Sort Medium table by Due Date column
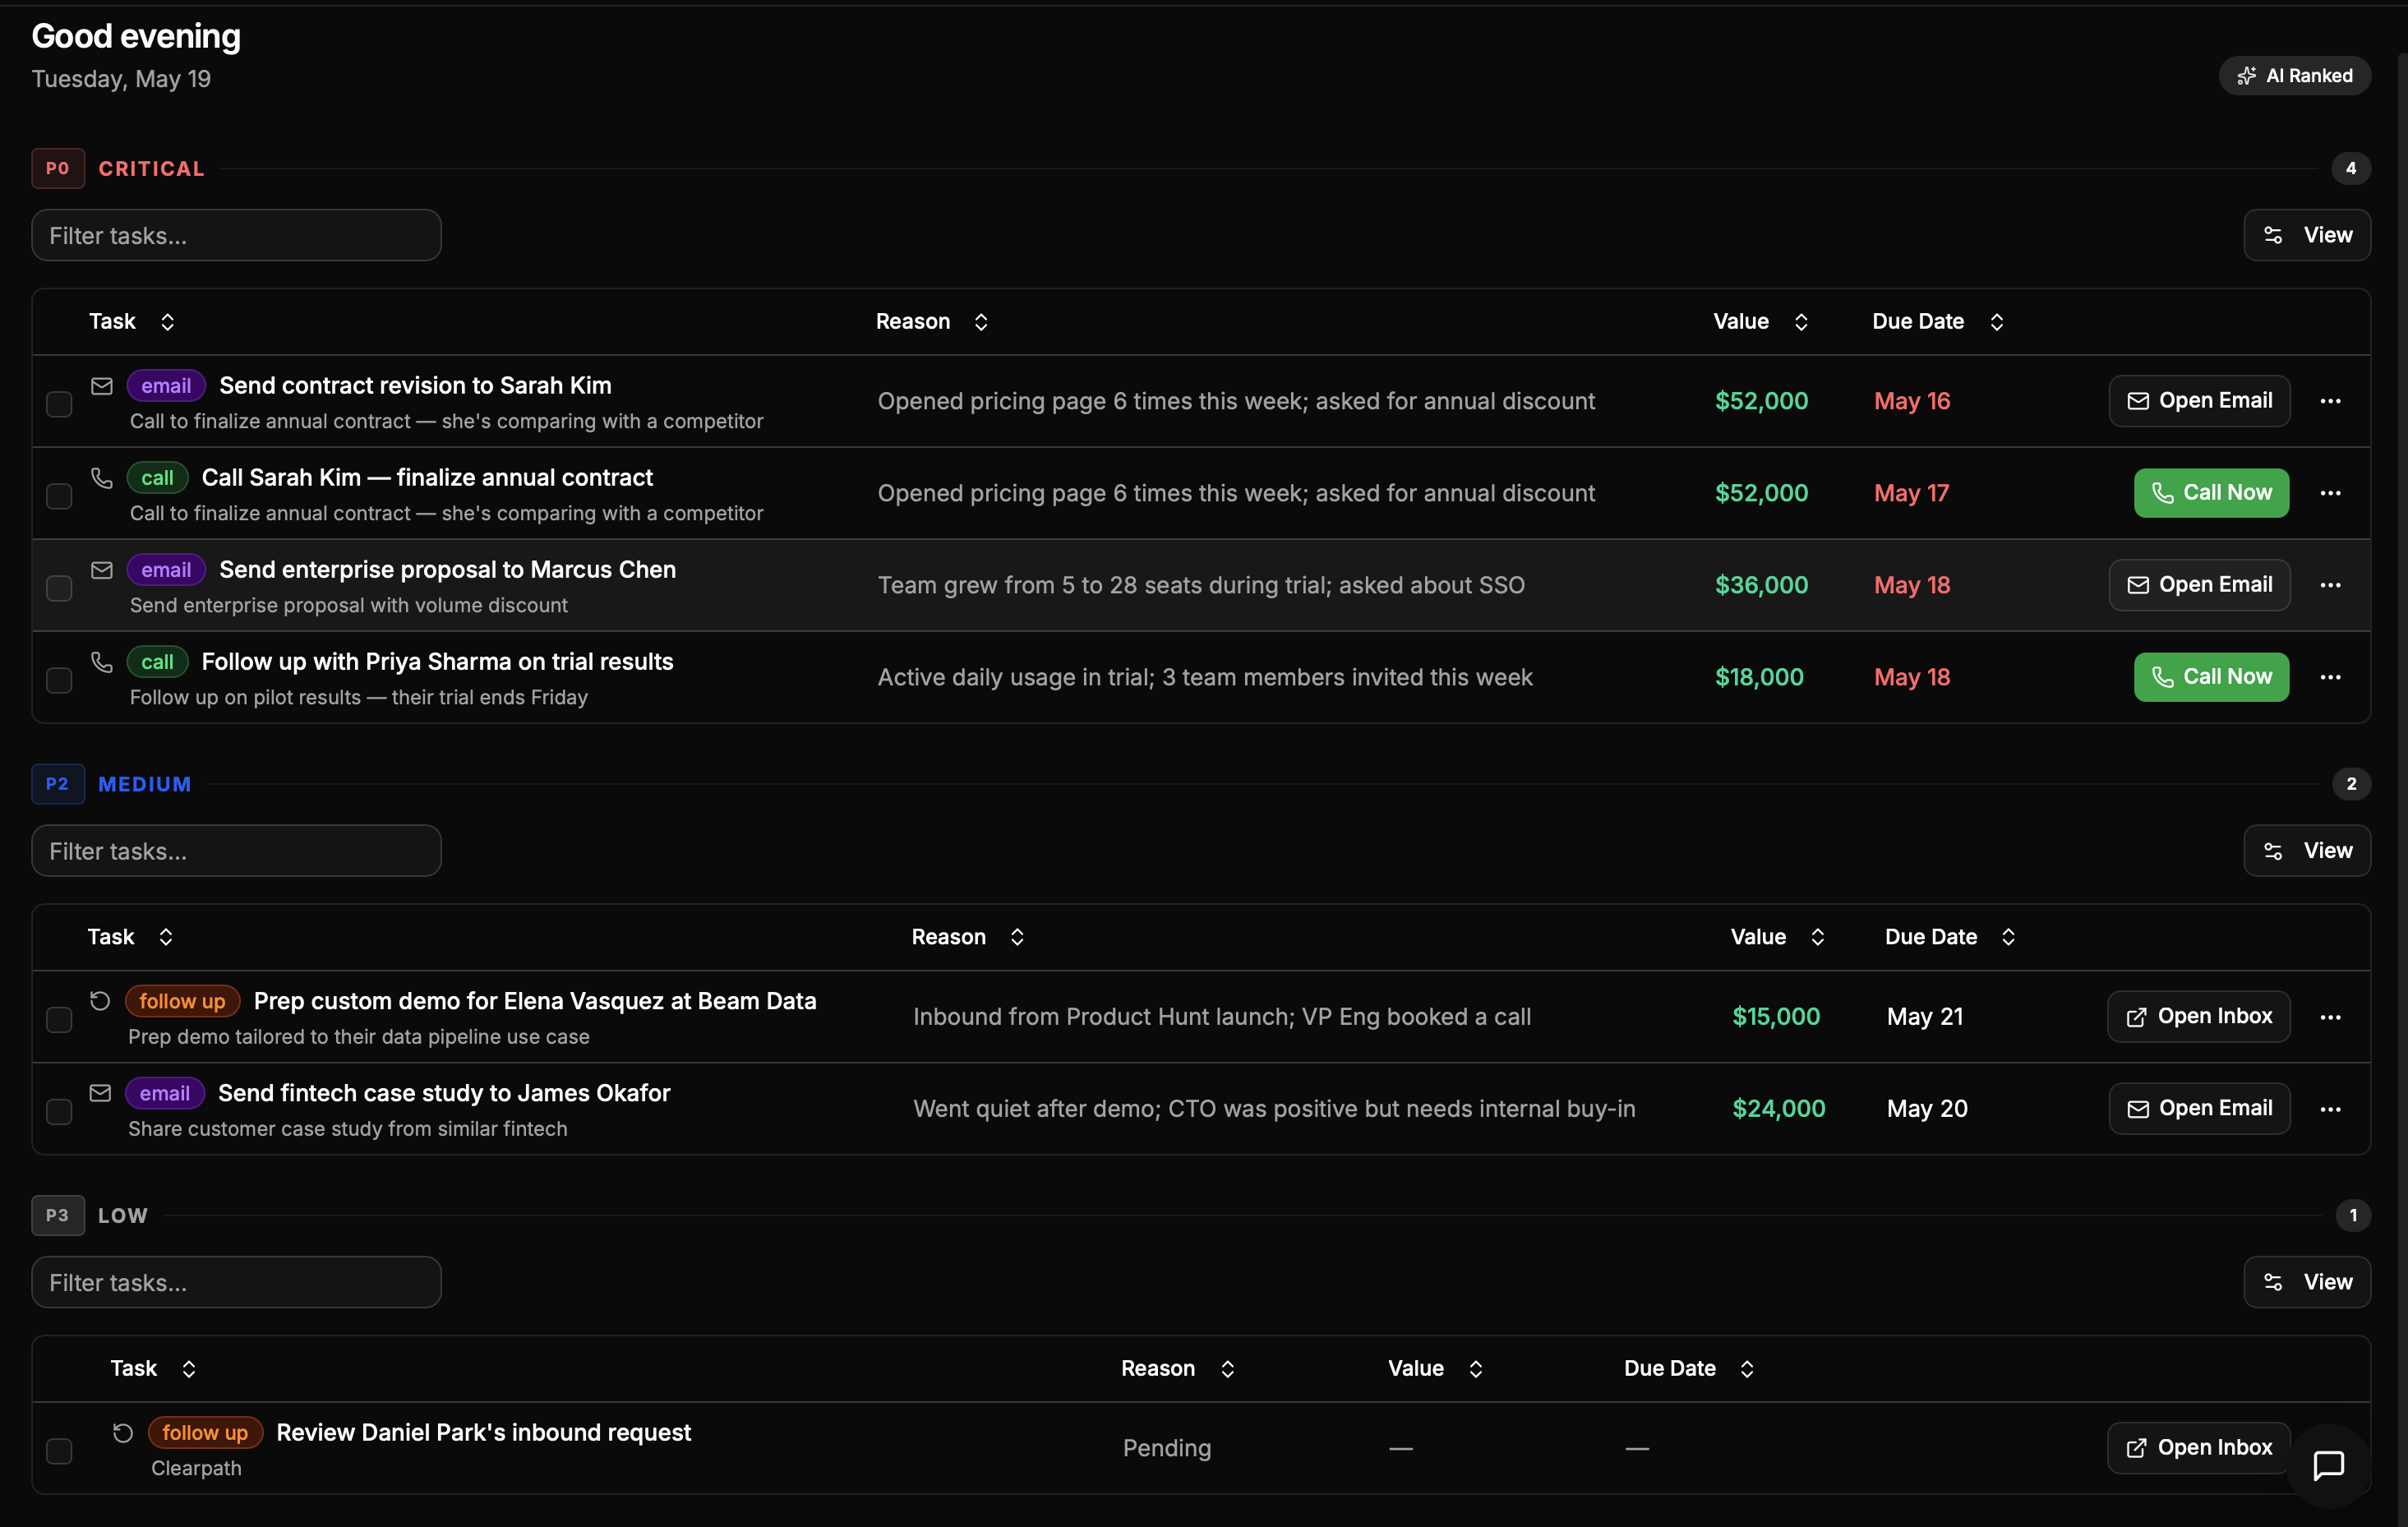Screen dimensions: 2408x1527 [x=1950, y=937]
